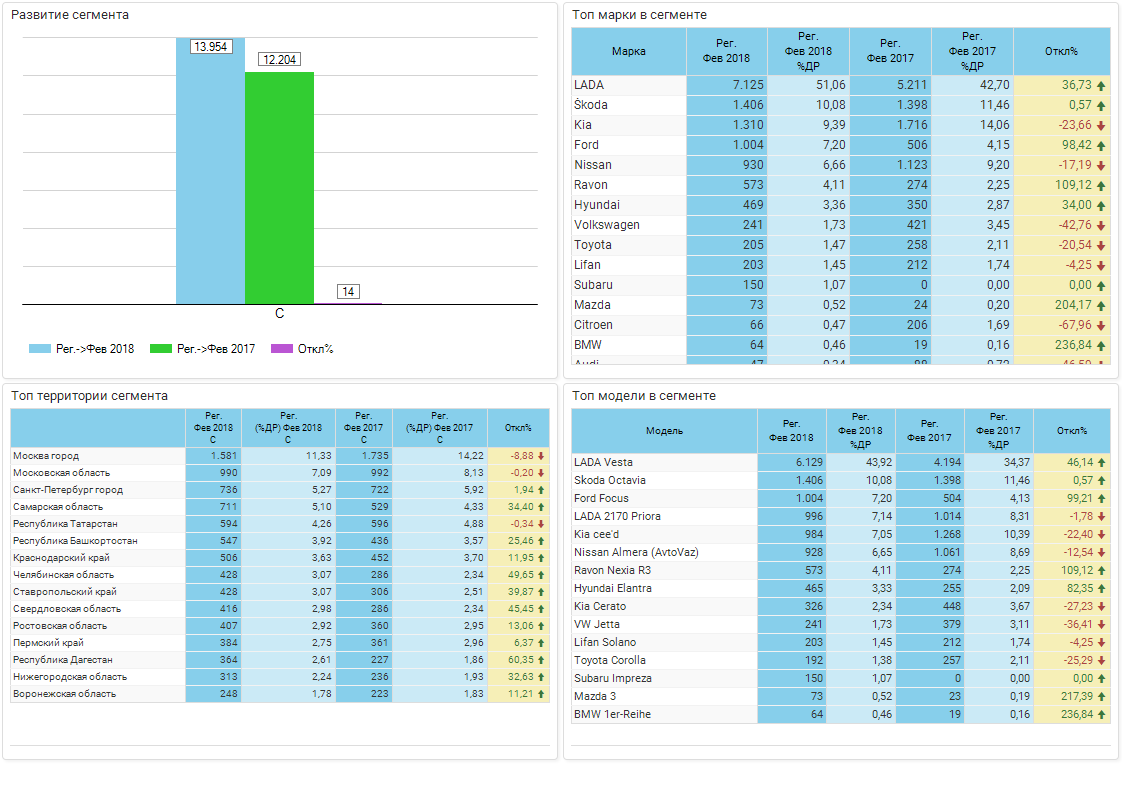Click the green up arrow beside 217,39
Screen dimensions: 1122x793
point(1101,697)
